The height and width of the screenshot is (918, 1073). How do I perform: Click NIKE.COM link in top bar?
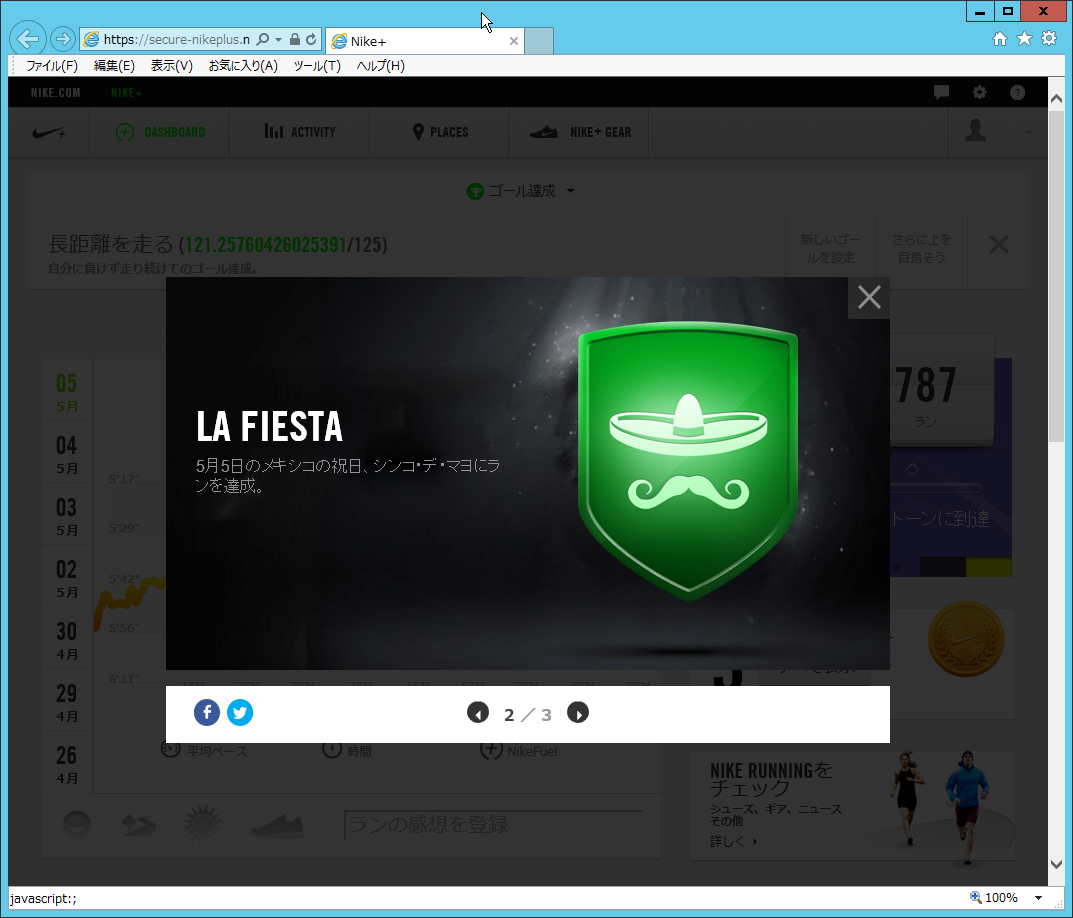[x=55, y=92]
